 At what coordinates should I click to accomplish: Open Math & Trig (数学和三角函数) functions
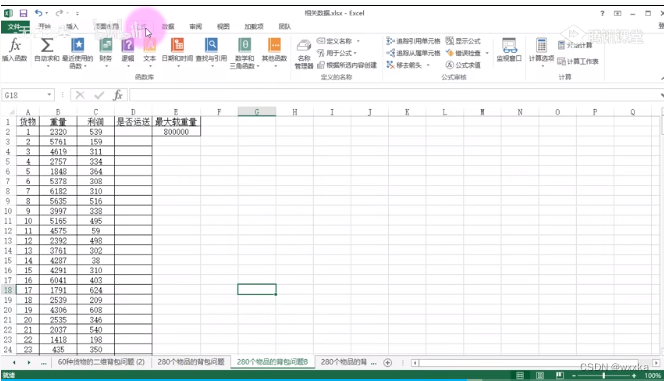[x=244, y=53]
